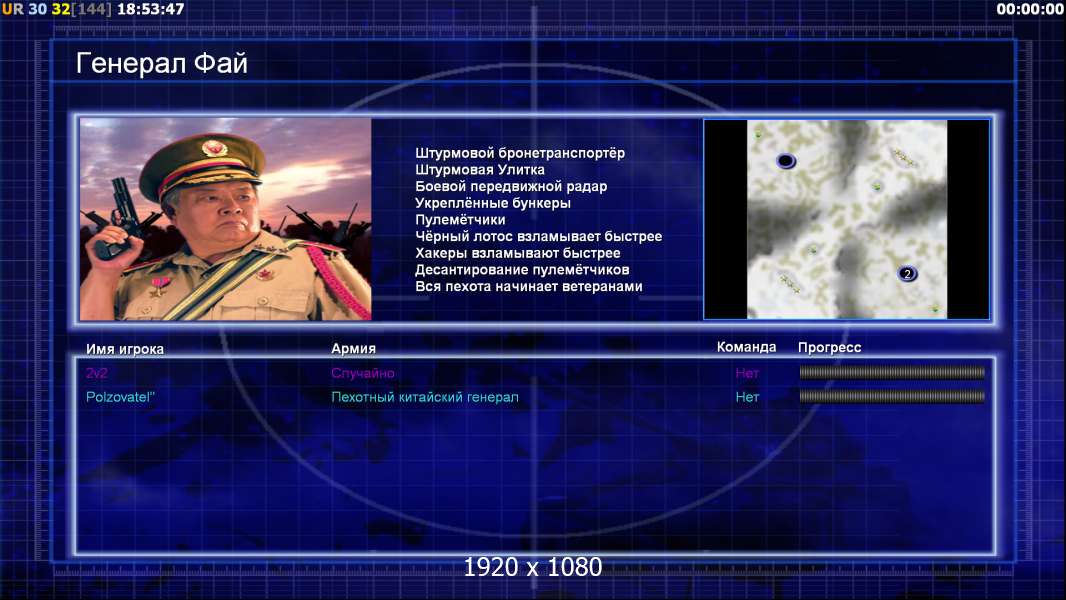Click the Штурмовой бронетранспортёр ability line
The width and height of the screenshot is (1066, 600).
pyautogui.click(x=520, y=153)
